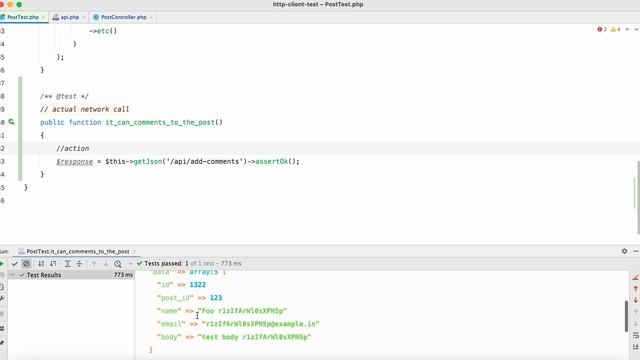Screen dimensions: 640x360
Task: Jump down the stack trace red arrow
Action: (636, 300)
